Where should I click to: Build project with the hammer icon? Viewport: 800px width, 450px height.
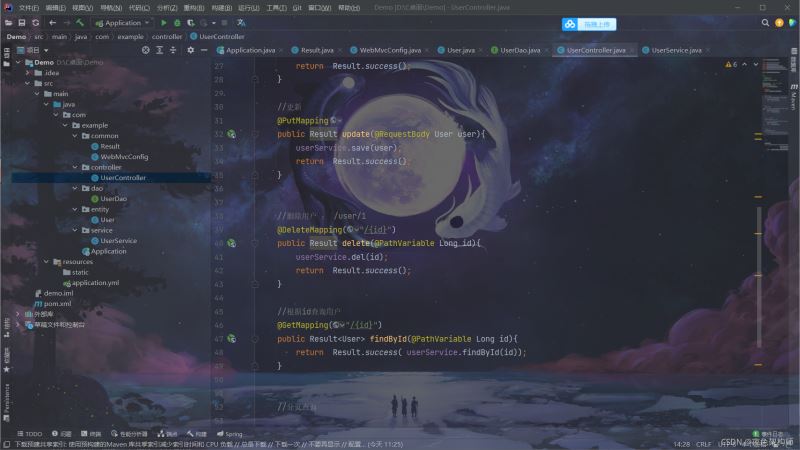[80, 23]
